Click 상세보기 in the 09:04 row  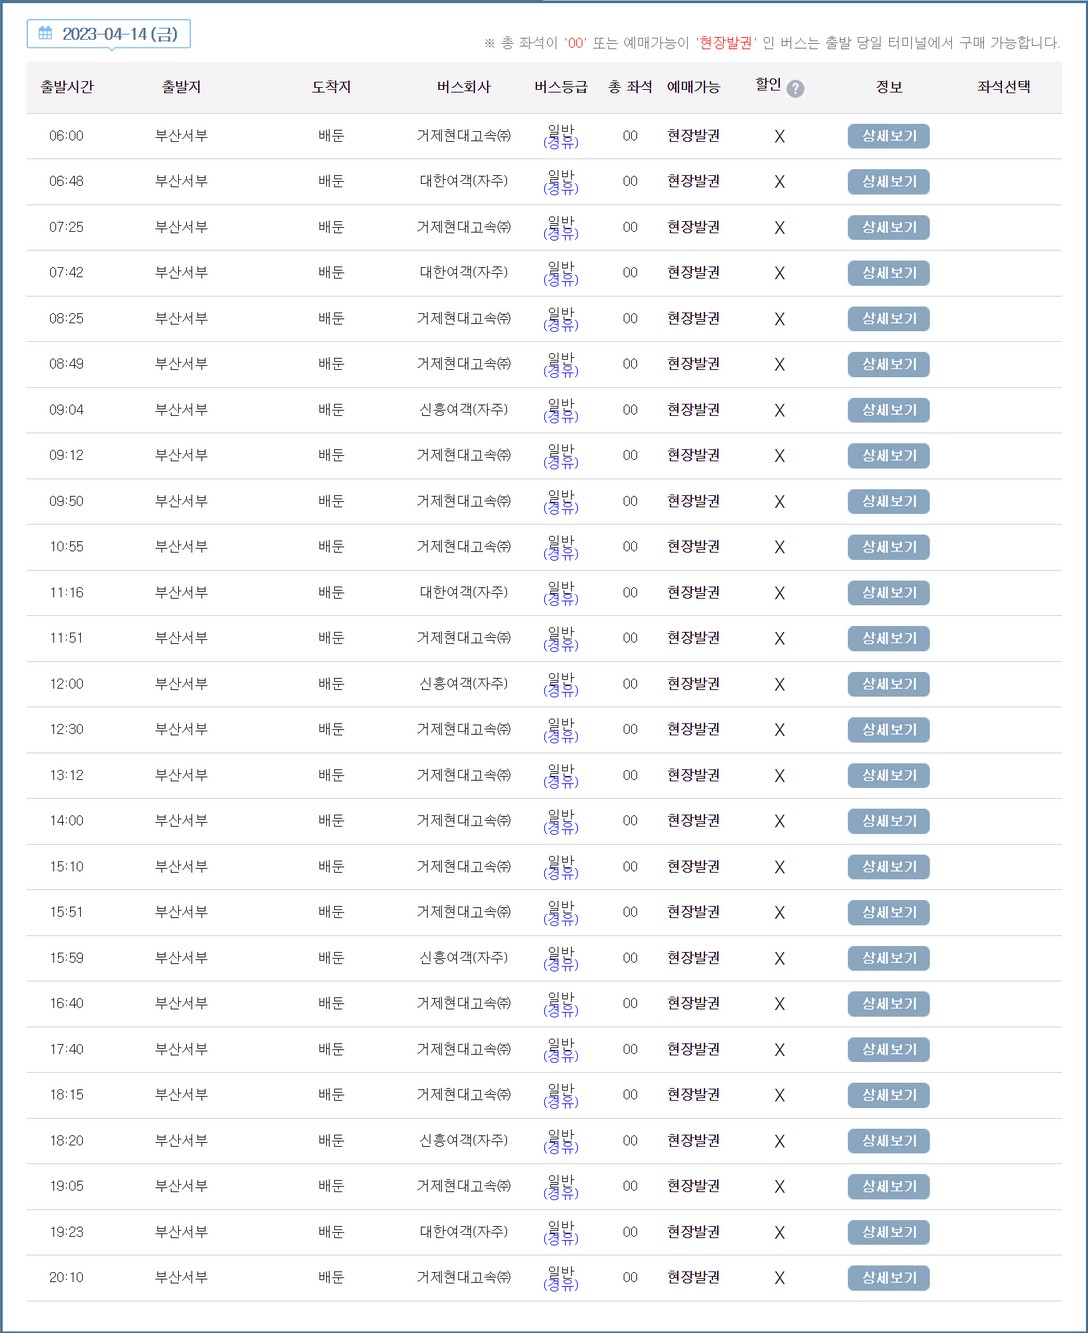(888, 410)
